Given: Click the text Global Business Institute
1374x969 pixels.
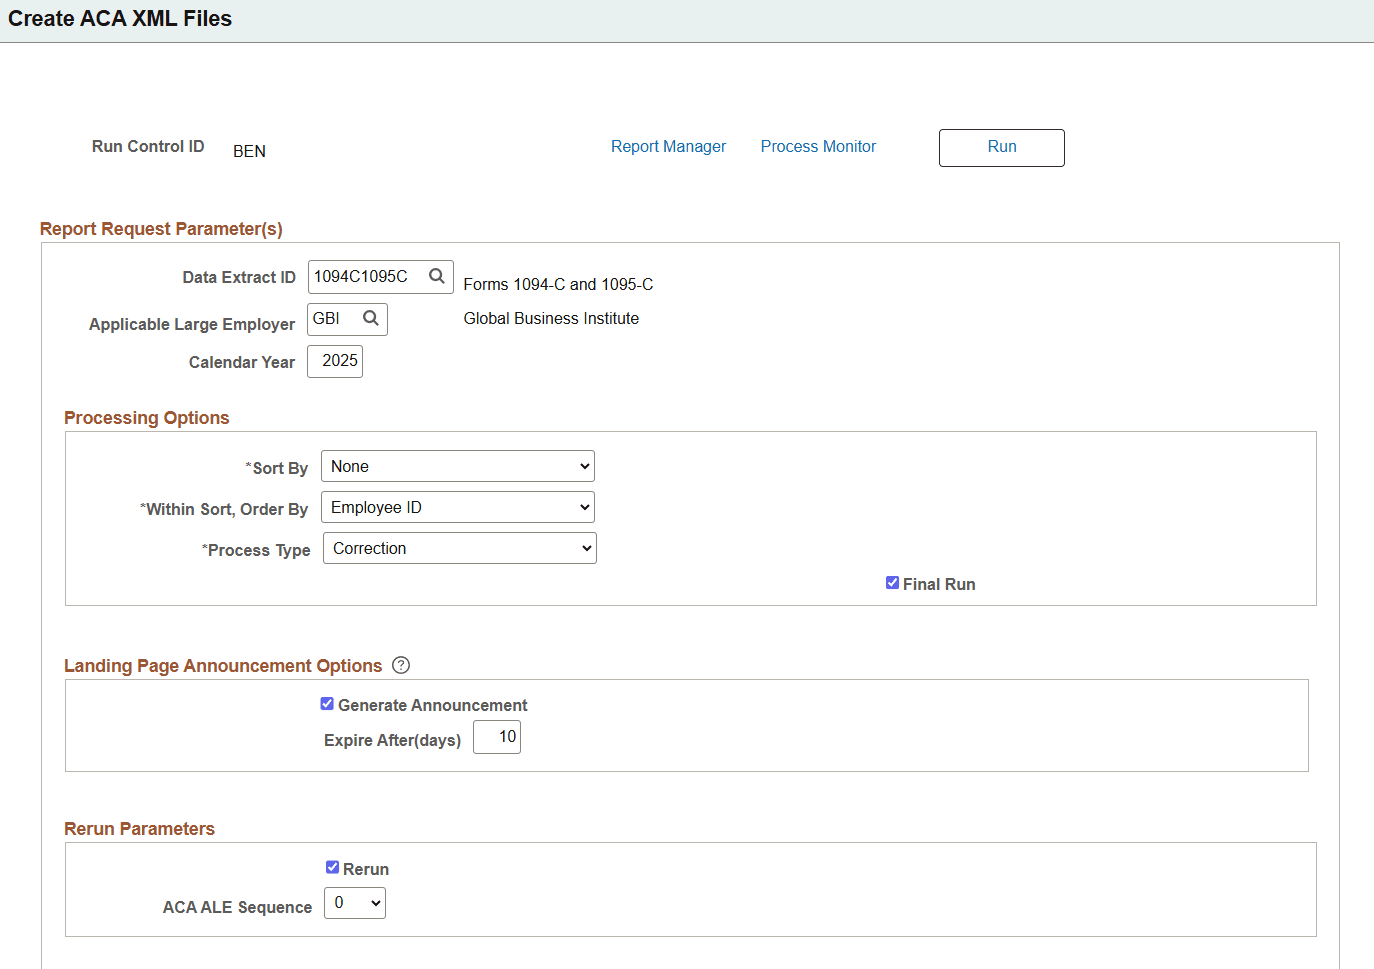Looking at the screenshot, I should click(x=551, y=318).
